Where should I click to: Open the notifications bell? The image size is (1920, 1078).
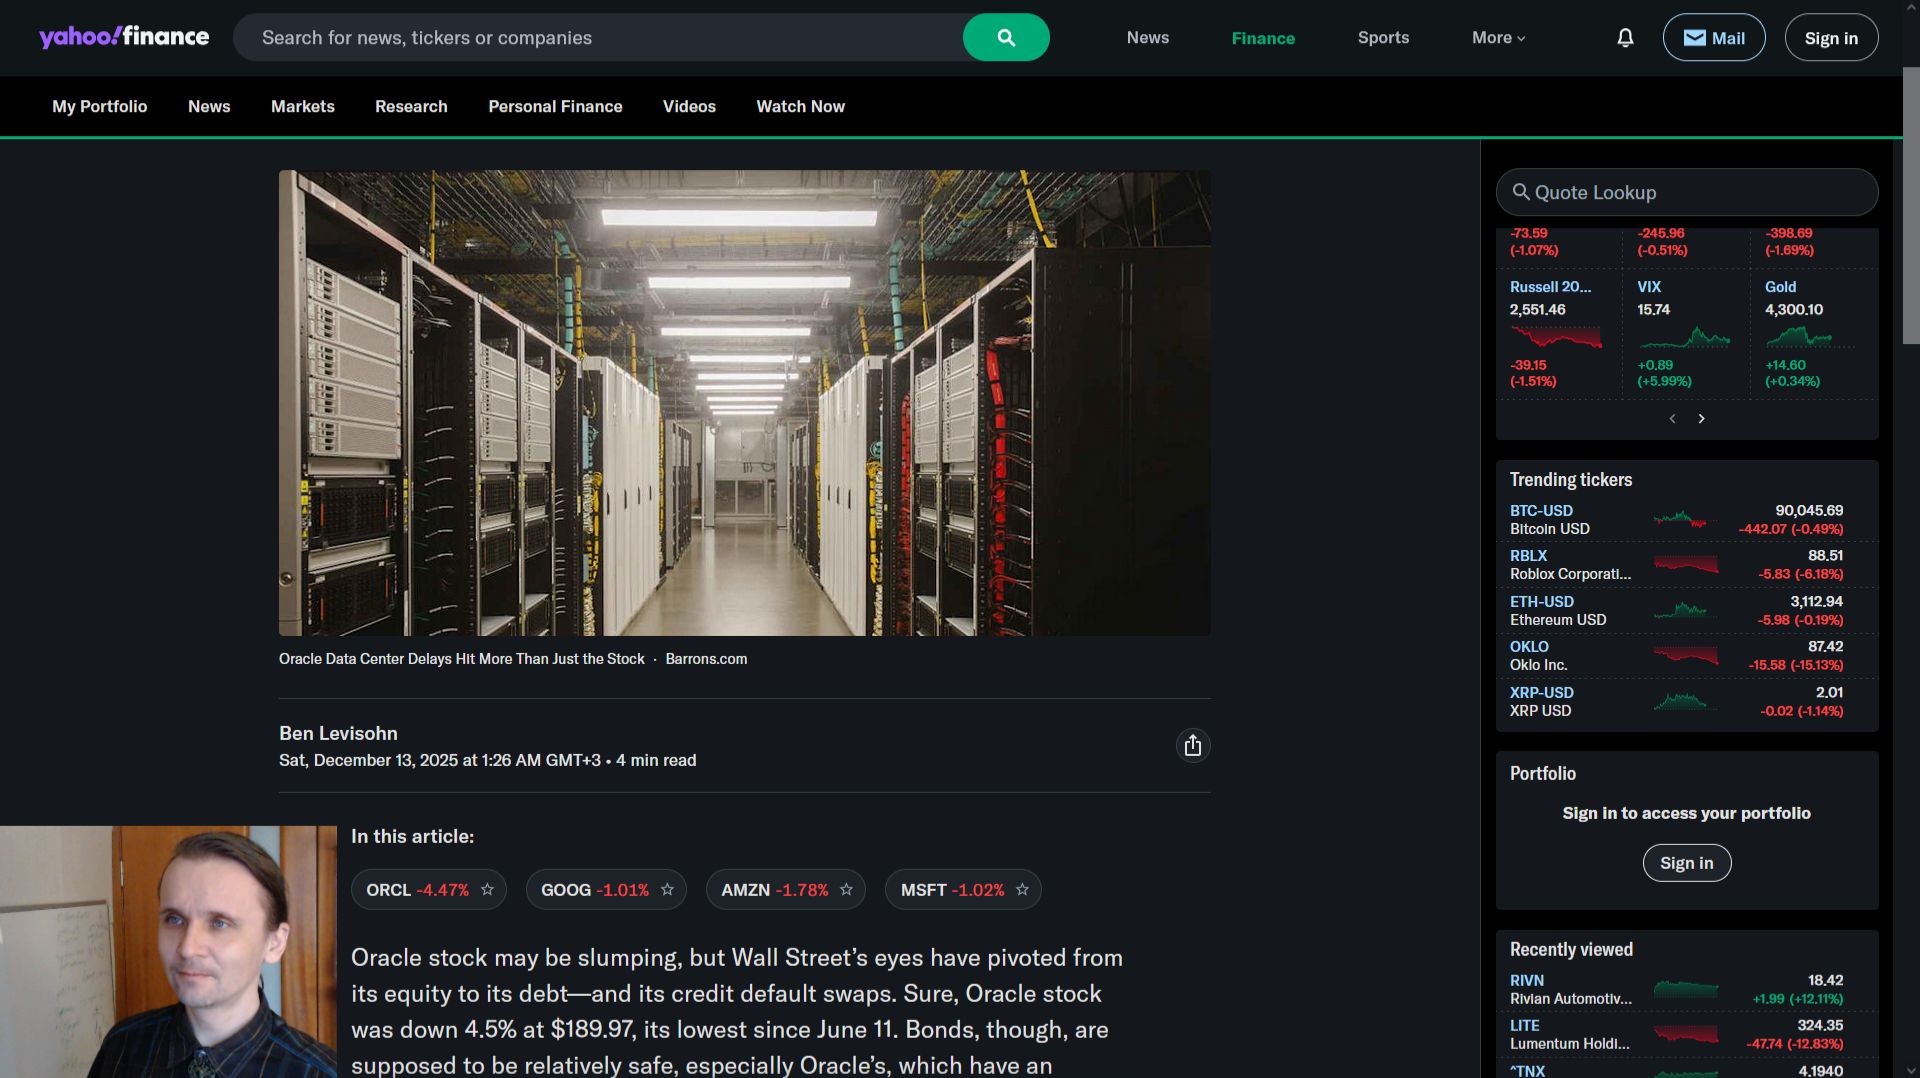(x=1625, y=38)
